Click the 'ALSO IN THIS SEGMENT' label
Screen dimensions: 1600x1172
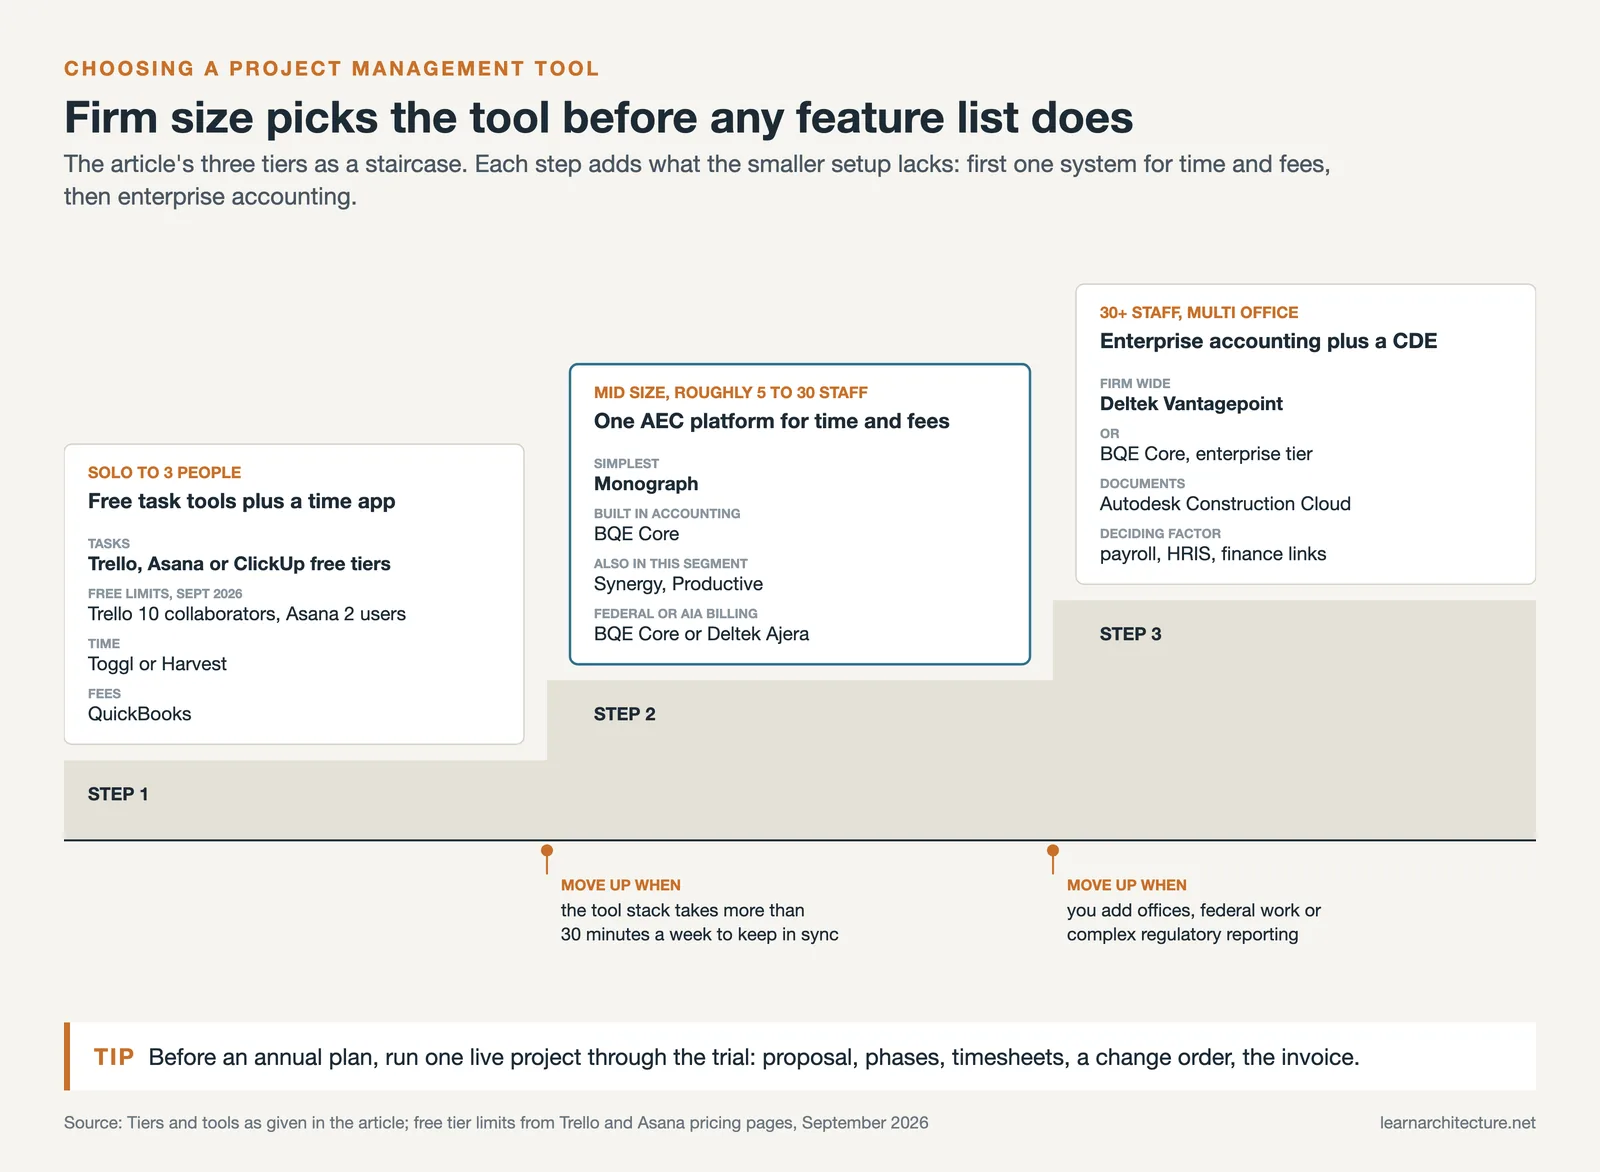[671, 563]
